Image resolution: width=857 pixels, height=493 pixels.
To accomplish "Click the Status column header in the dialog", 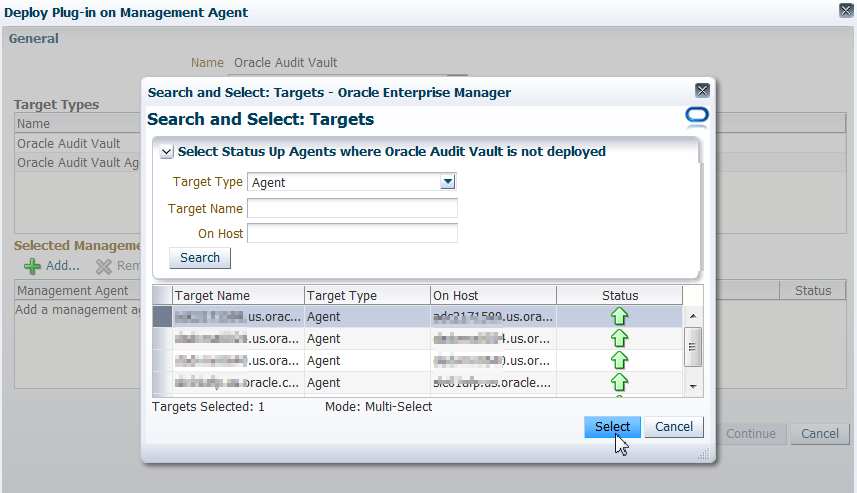I will [x=620, y=295].
